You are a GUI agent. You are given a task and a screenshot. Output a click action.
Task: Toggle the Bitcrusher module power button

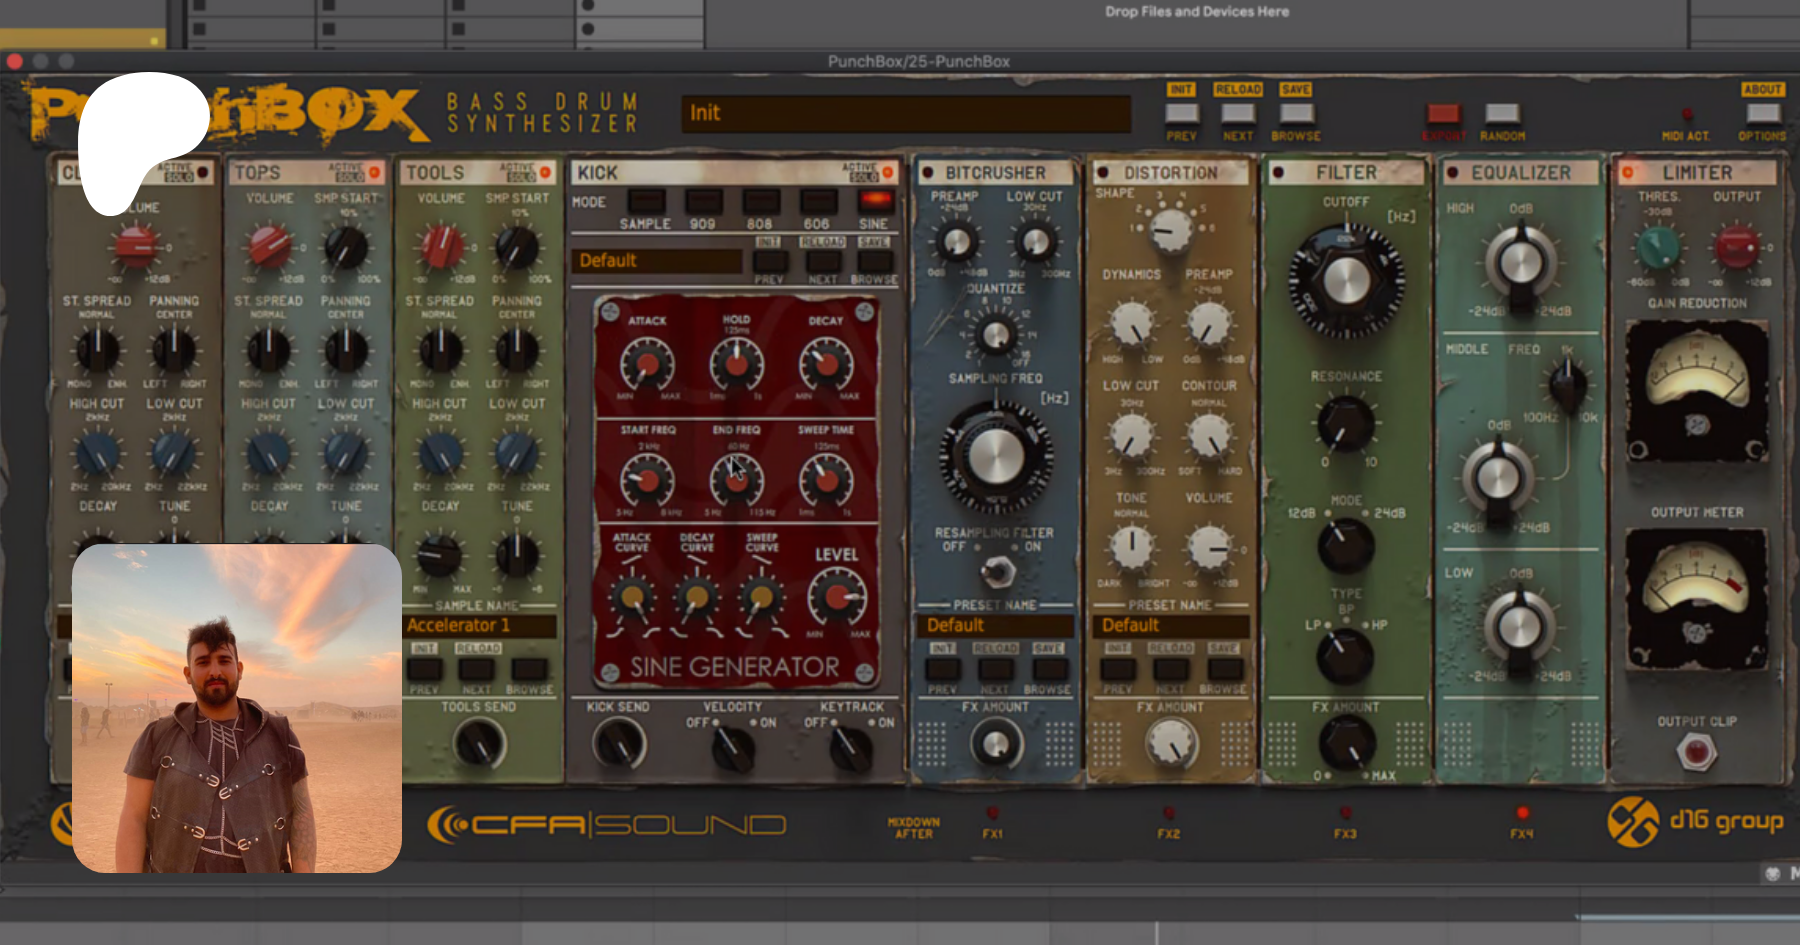(928, 173)
